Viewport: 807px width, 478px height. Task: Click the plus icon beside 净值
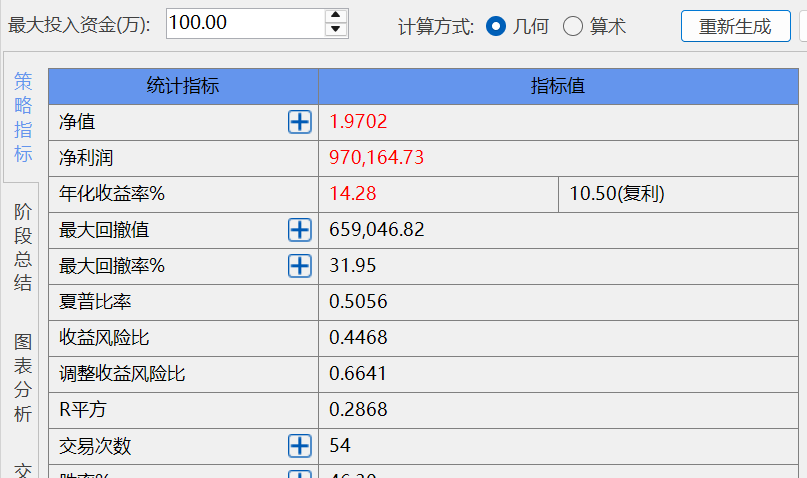300,122
